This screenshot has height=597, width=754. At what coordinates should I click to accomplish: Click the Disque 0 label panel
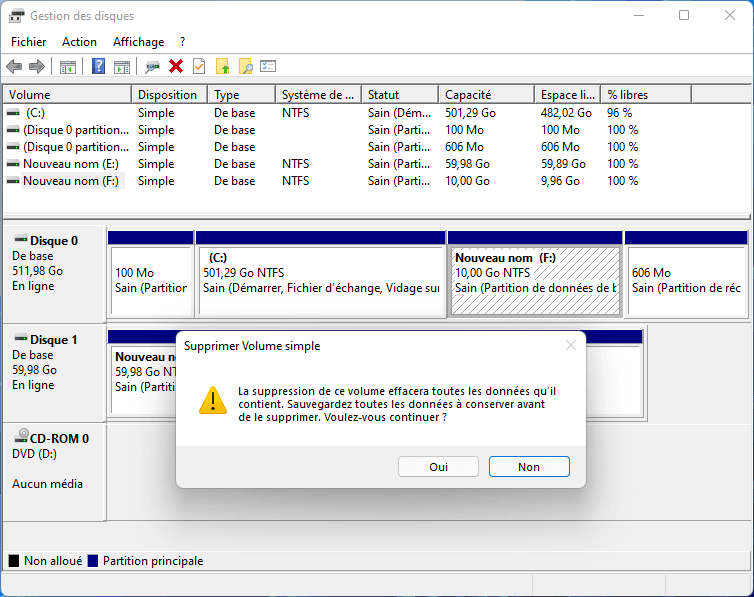pyautogui.click(x=54, y=274)
